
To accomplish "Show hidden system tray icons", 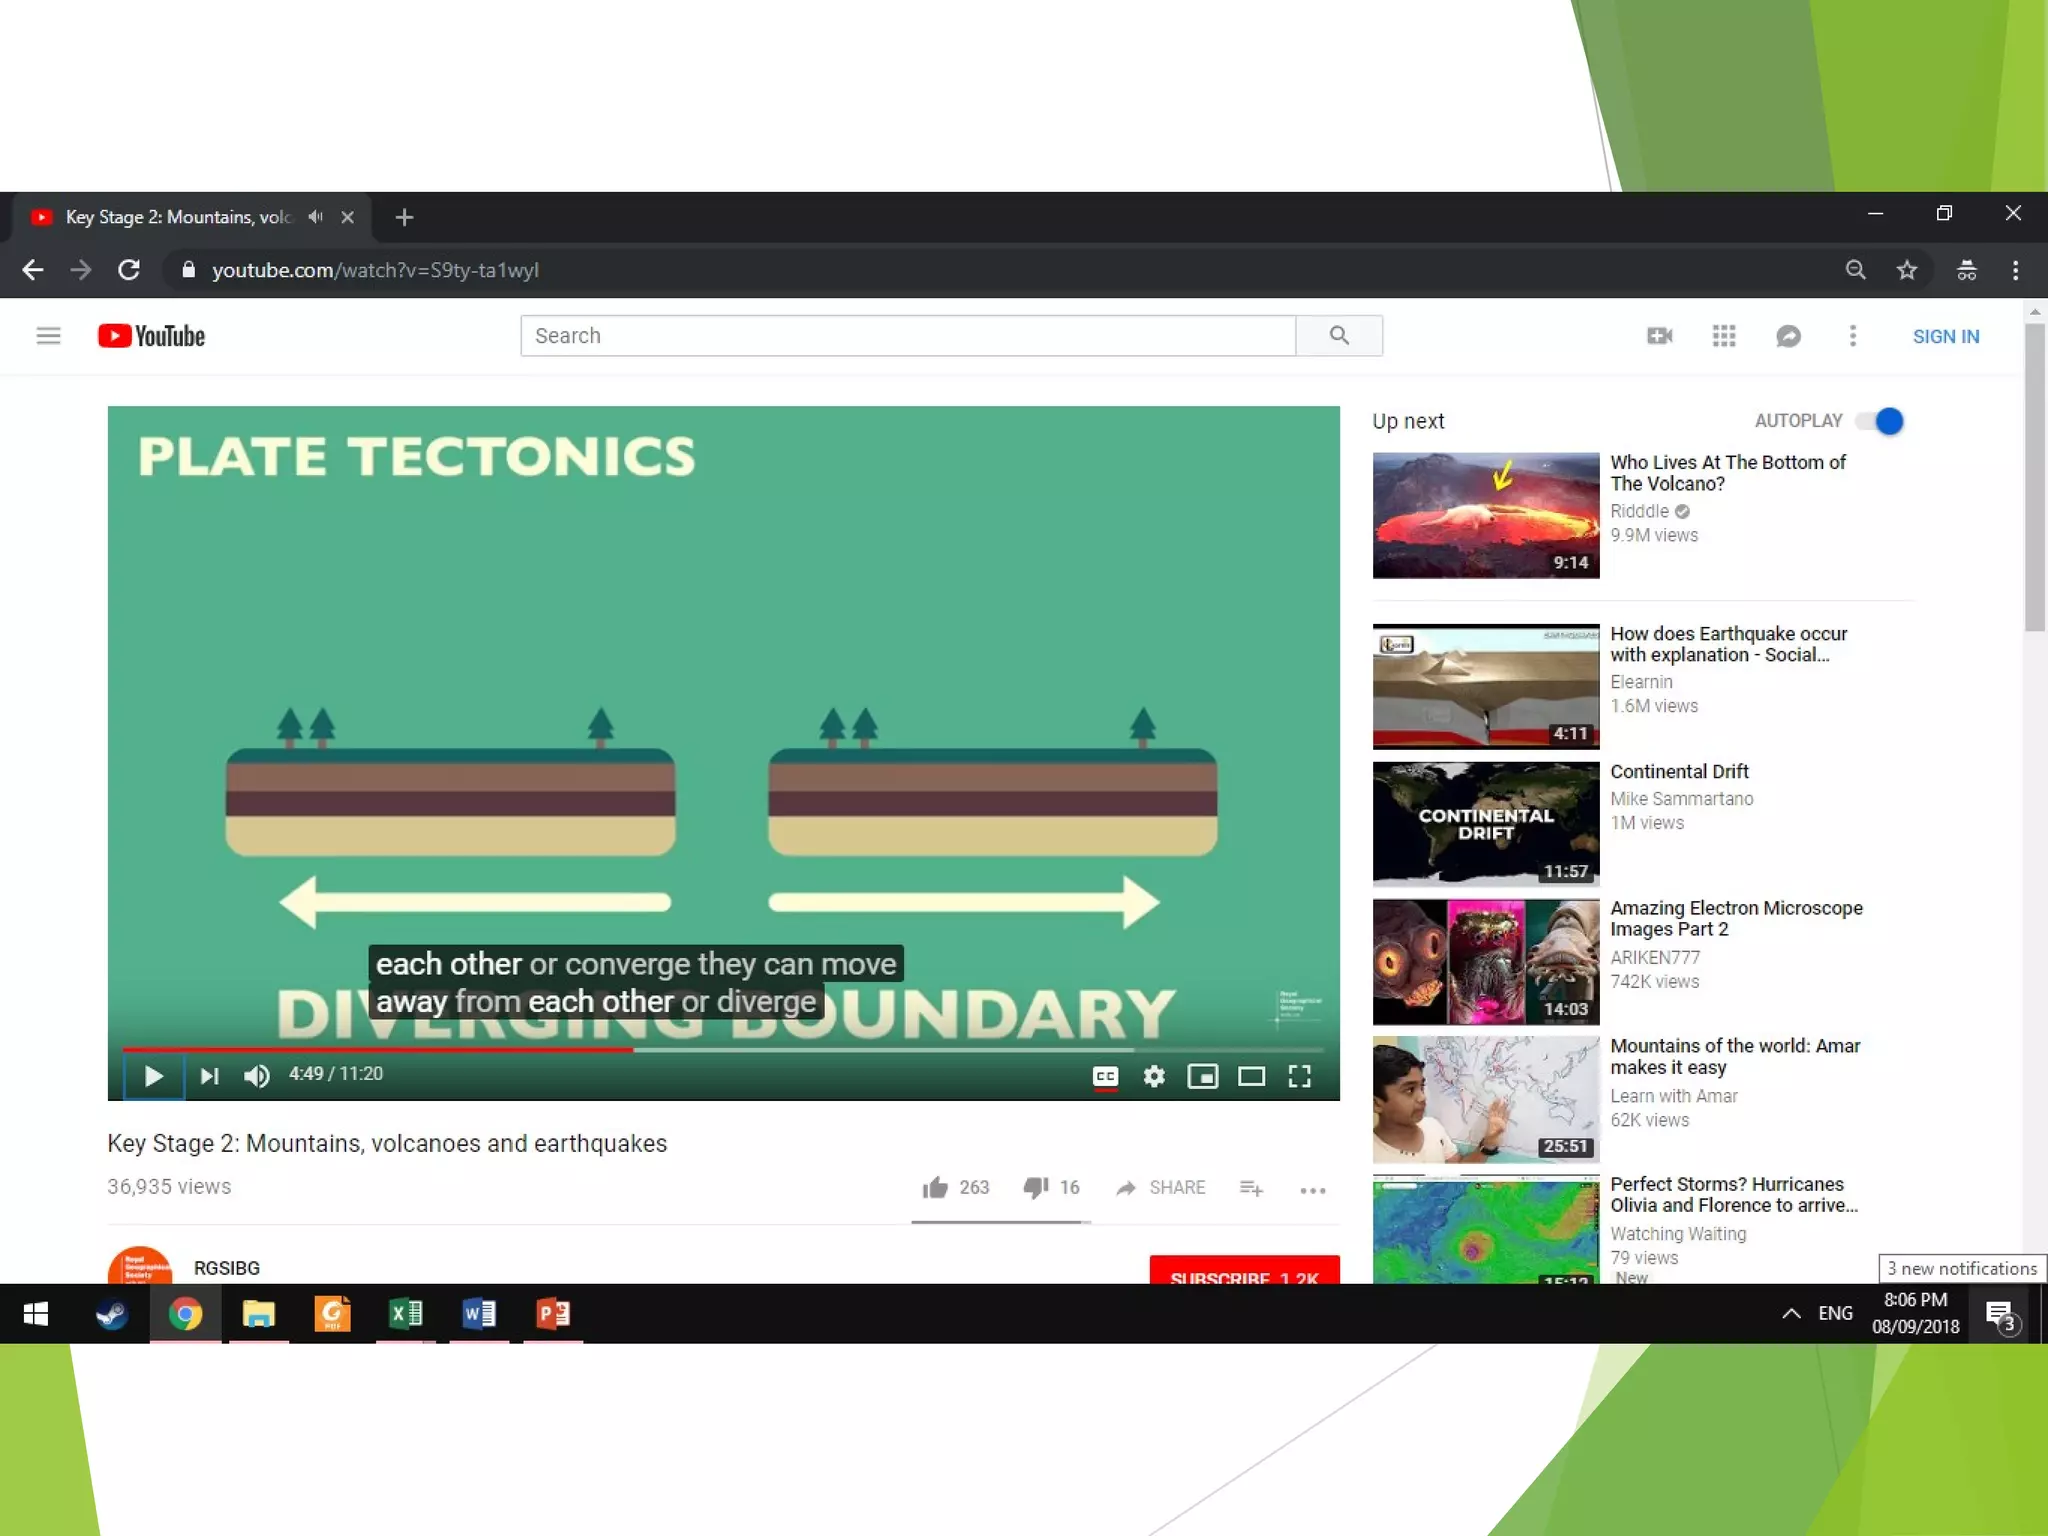I will pos(1791,1313).
